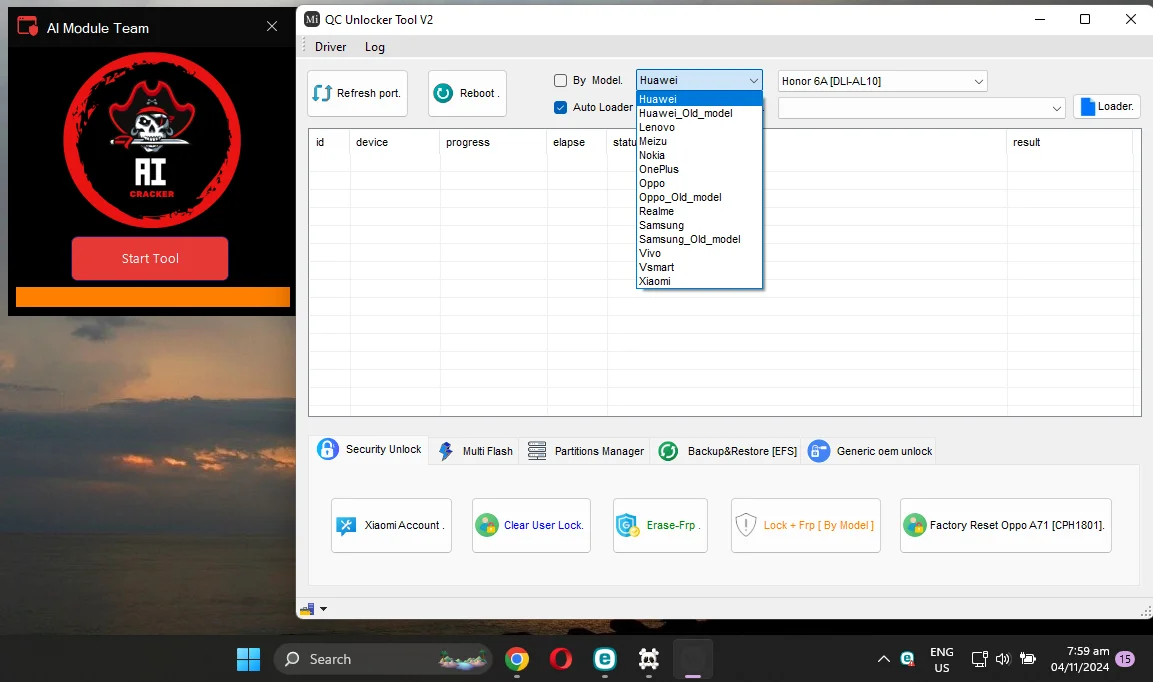Click the result column header
This screenshot has width=1153, height=682.
pos(1069,143)
